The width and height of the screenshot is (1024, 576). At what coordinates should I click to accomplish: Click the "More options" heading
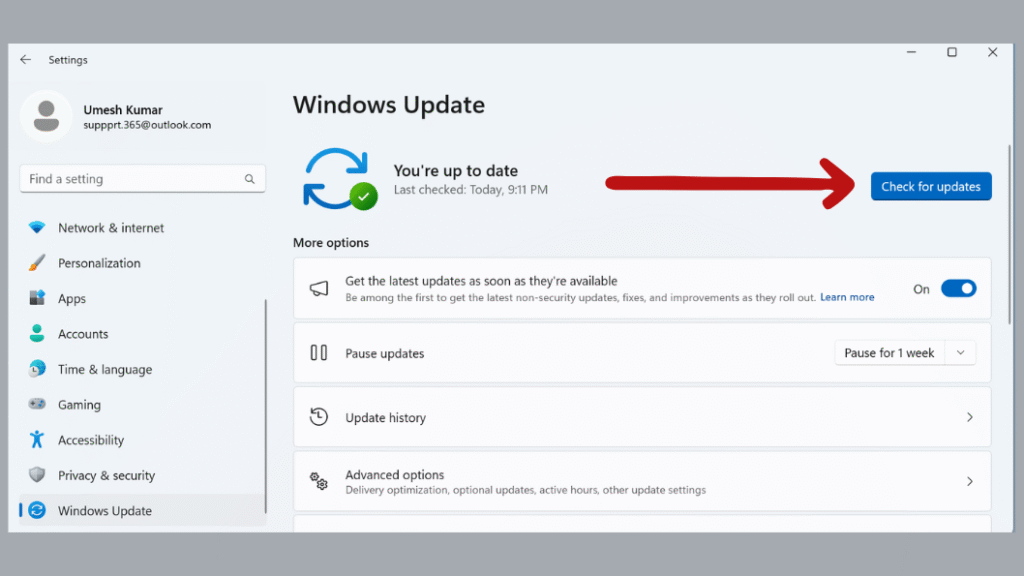(x=330, y=242)
